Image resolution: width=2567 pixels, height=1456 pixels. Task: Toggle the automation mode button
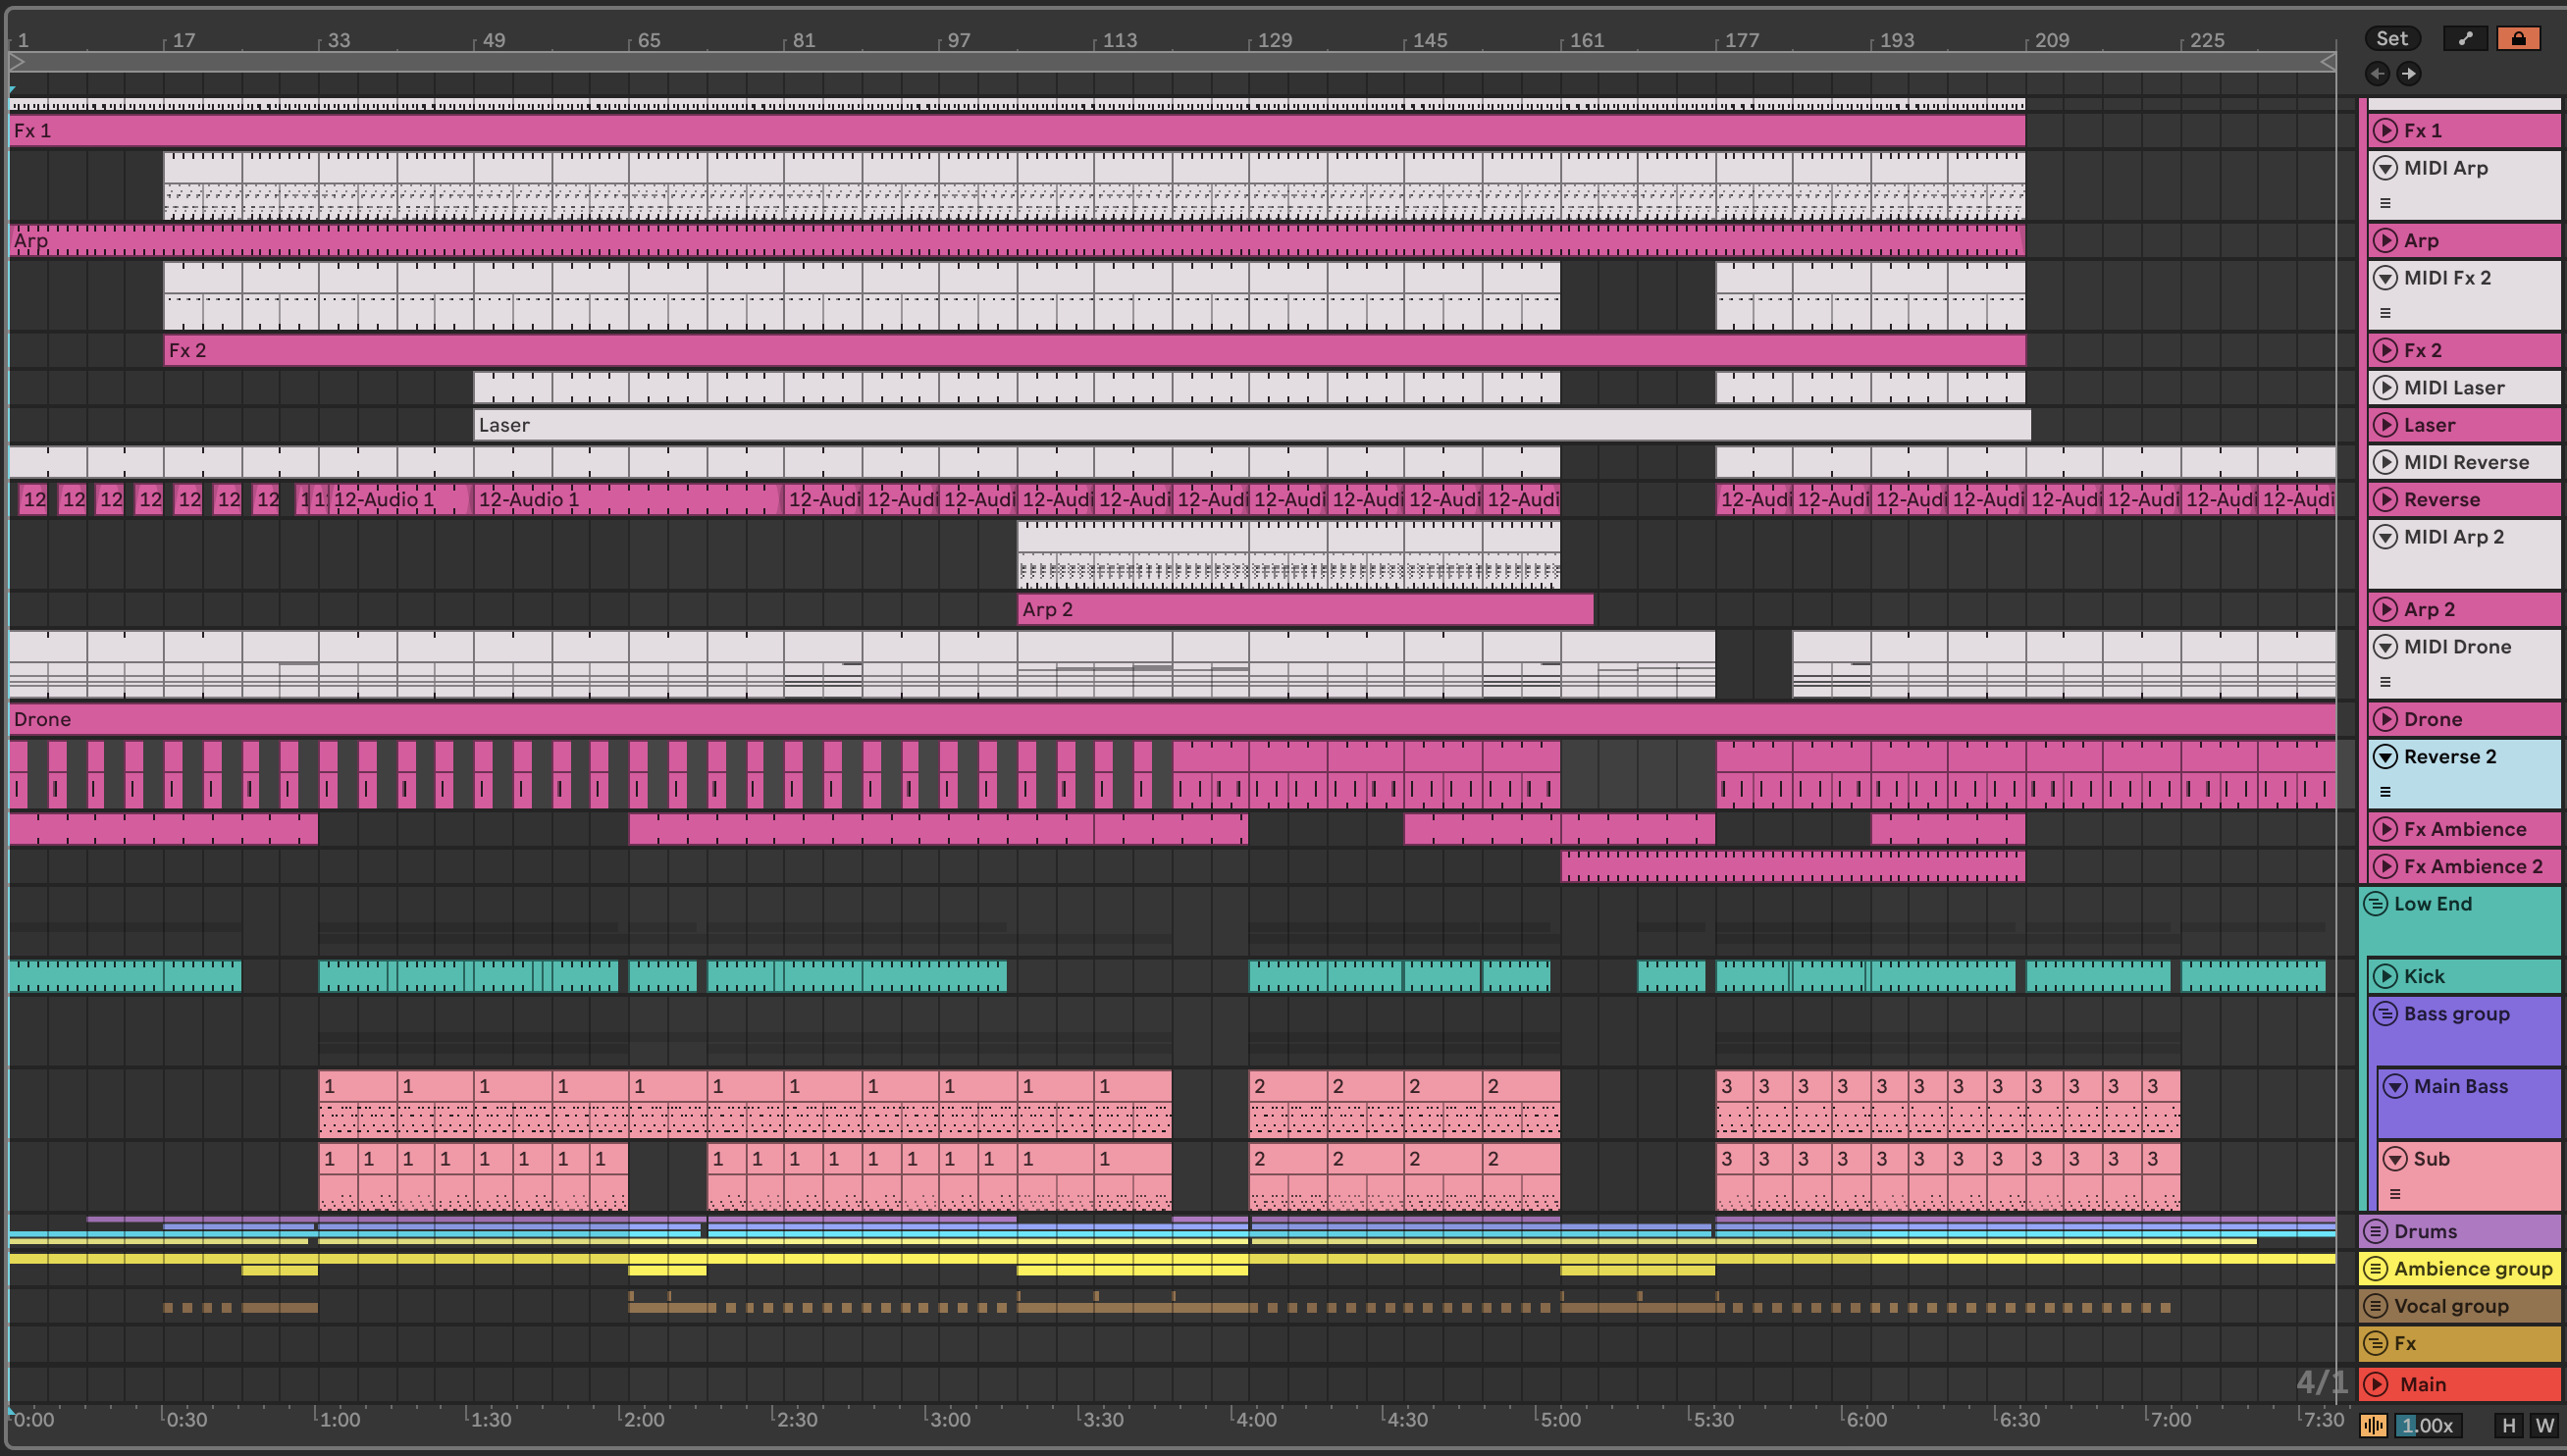pyautogui.click(x=2465, y=38)
